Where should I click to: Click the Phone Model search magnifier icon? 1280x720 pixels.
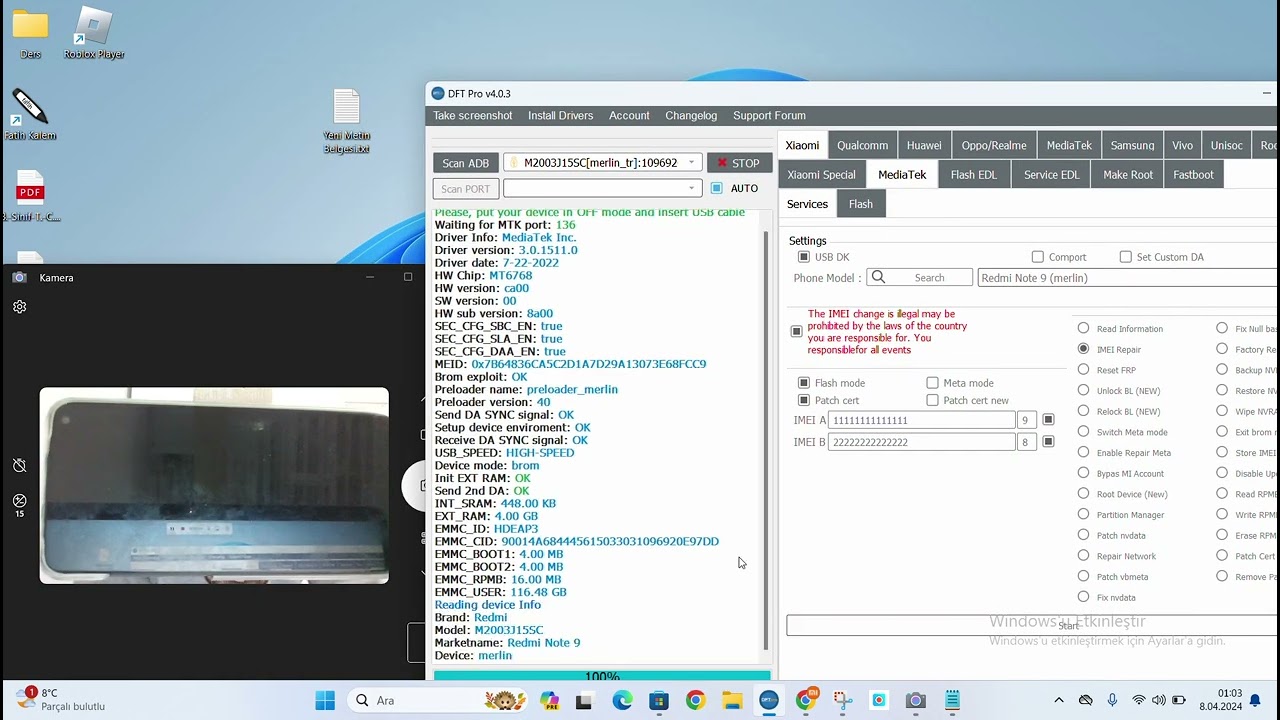pos(878,278)
